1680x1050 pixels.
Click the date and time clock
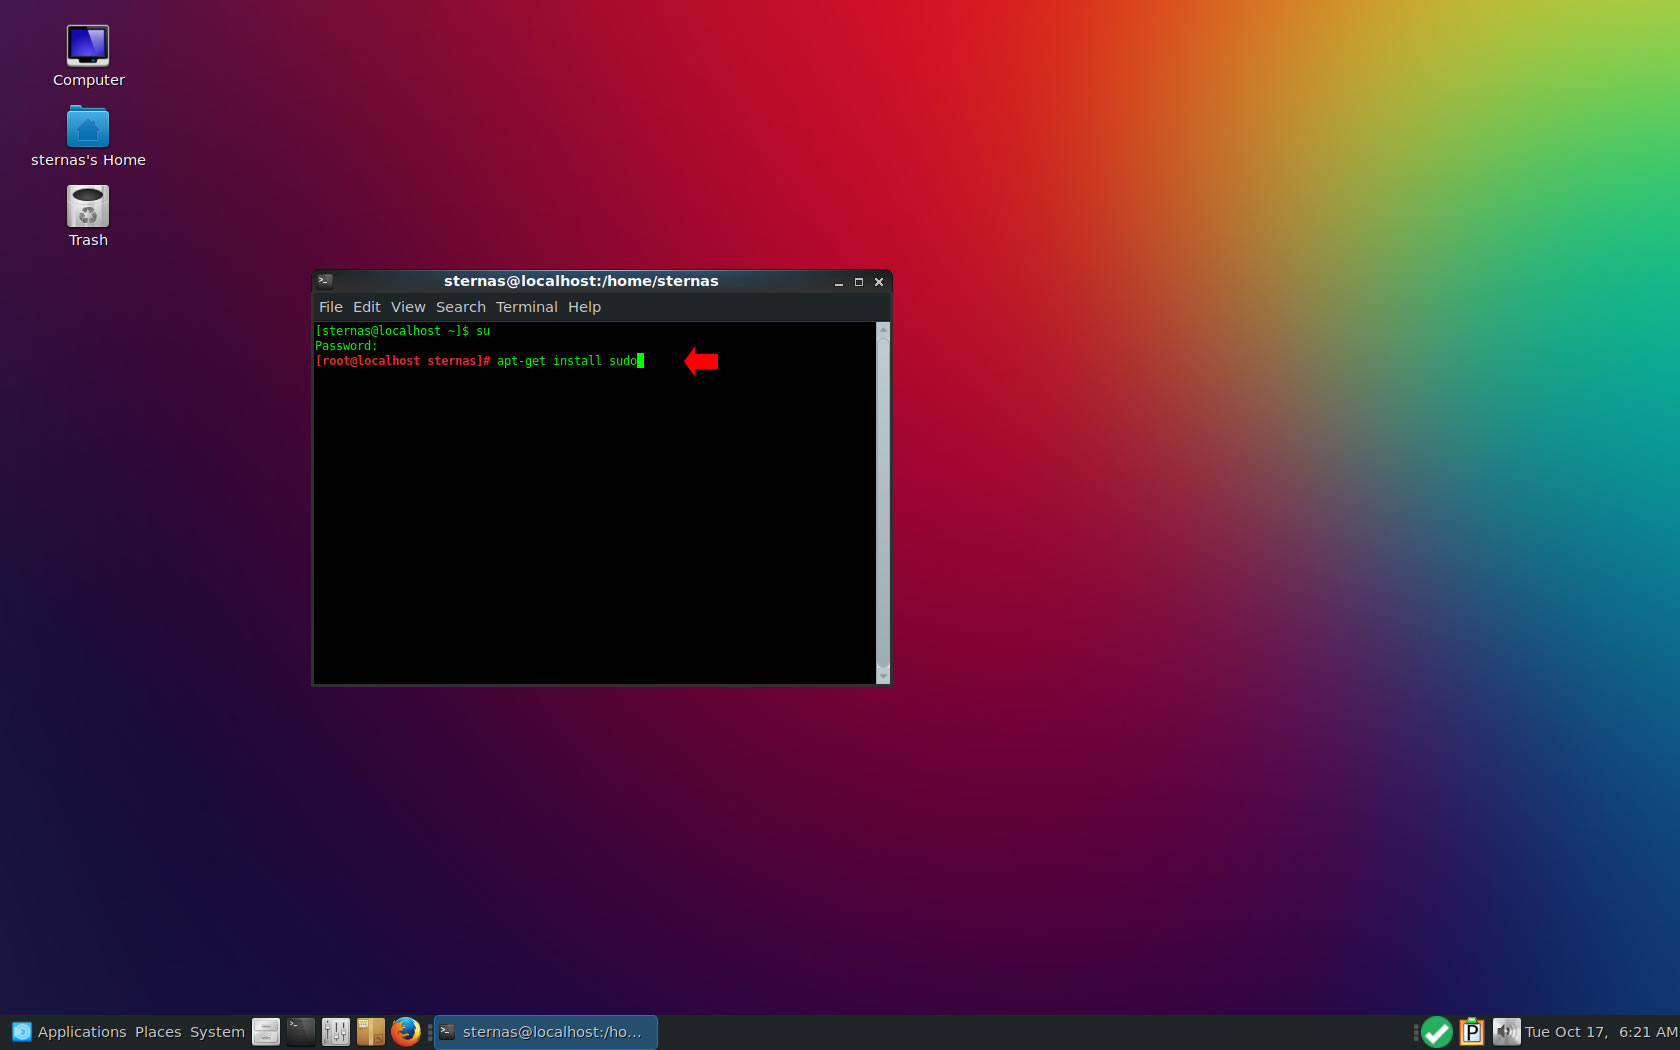click(x=1600, y=1032)
